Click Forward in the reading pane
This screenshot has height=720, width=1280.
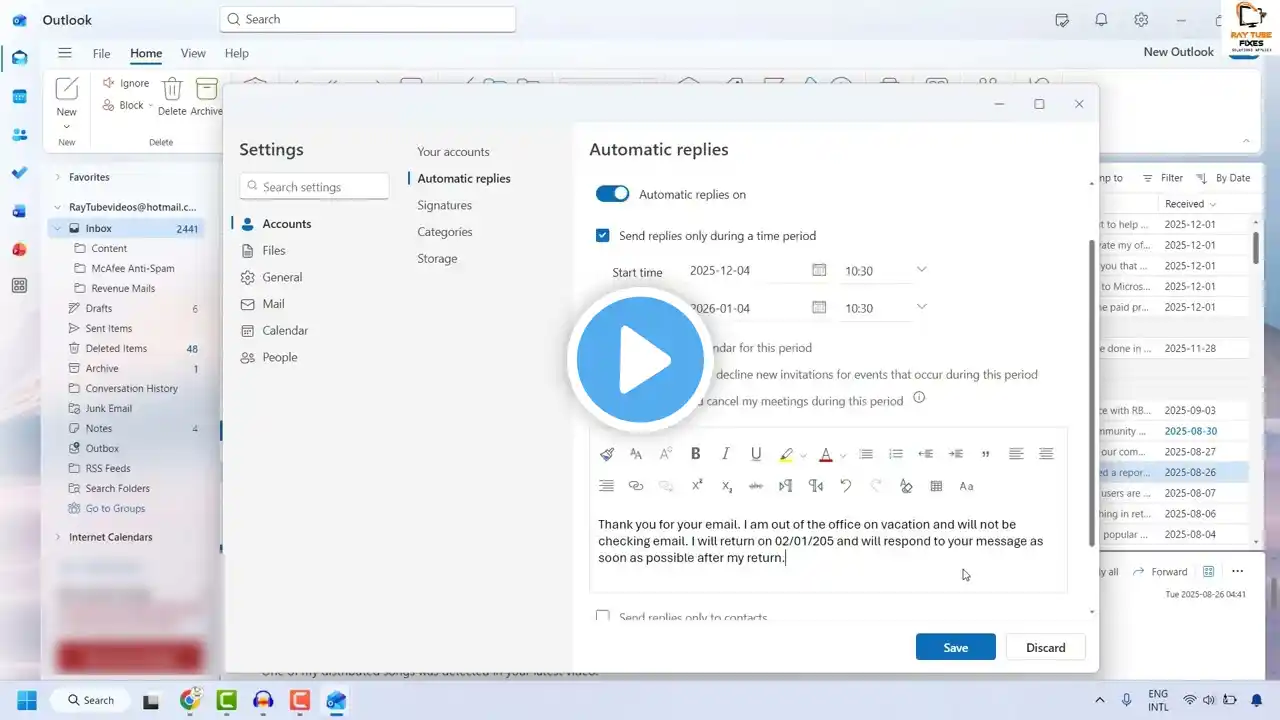point(1160,572)
